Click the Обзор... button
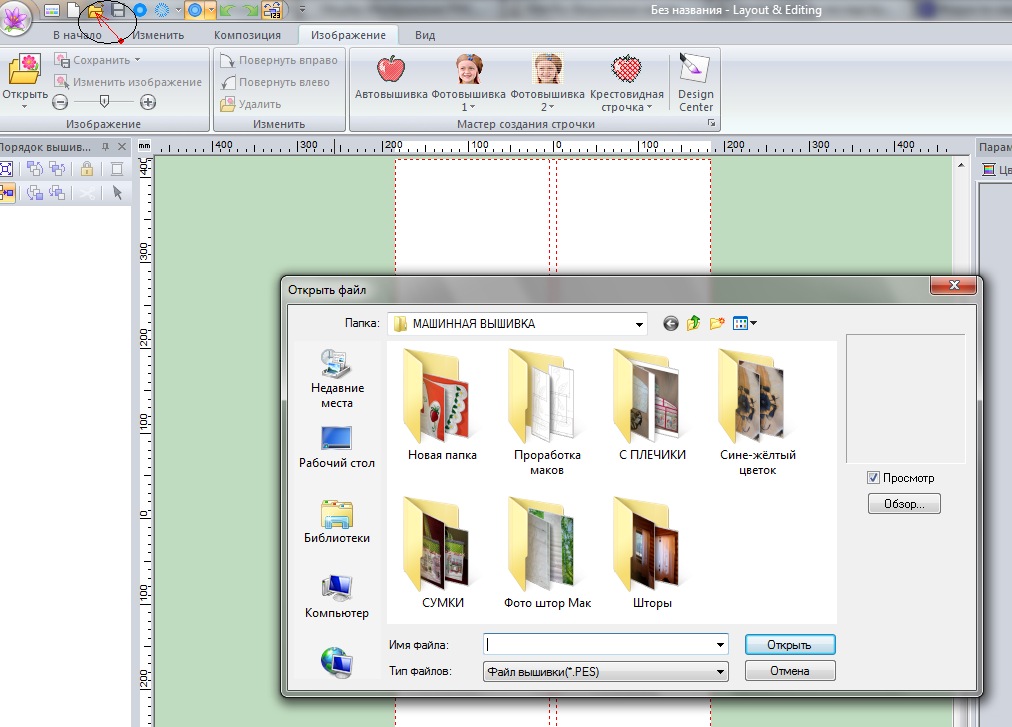 coord(904,504)
